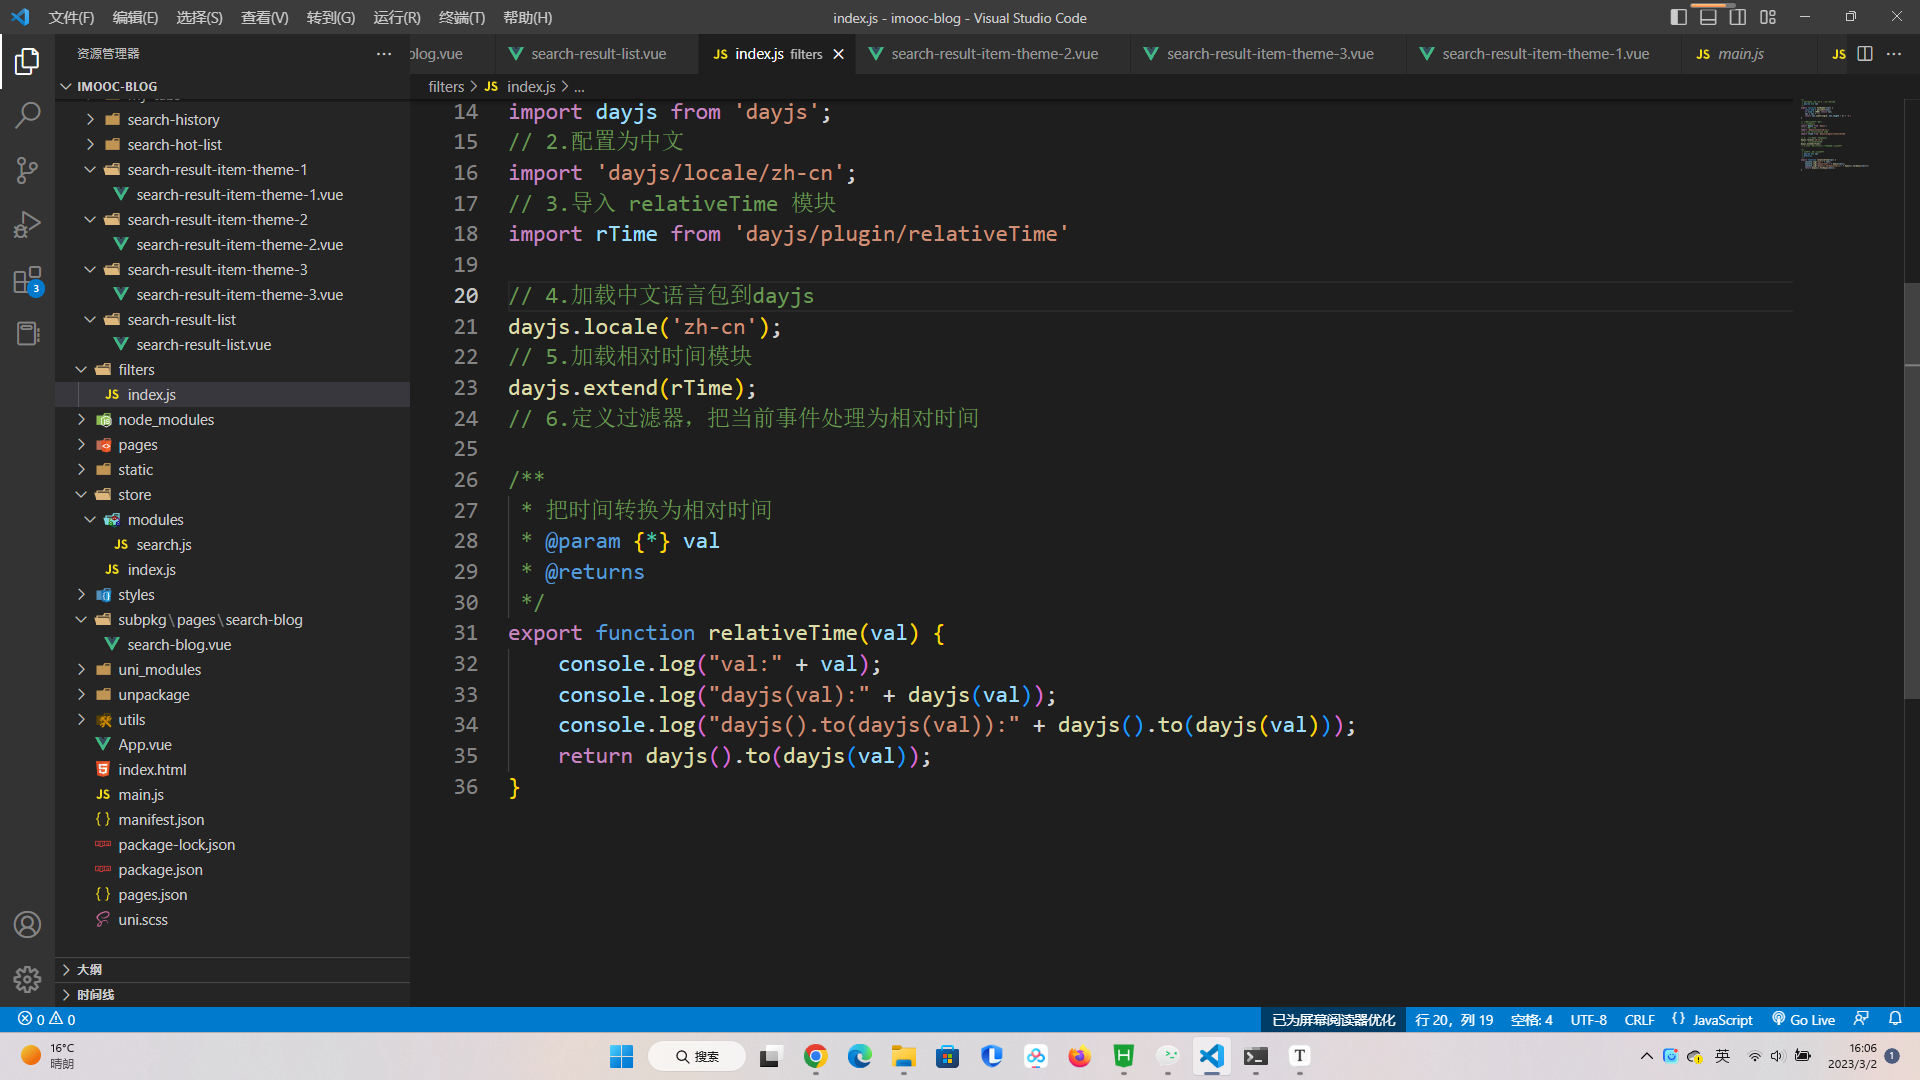1920x1080 pixels.
Task: Open Microsoft Edge from the taskbar
Action: [x=859, y=1056]
